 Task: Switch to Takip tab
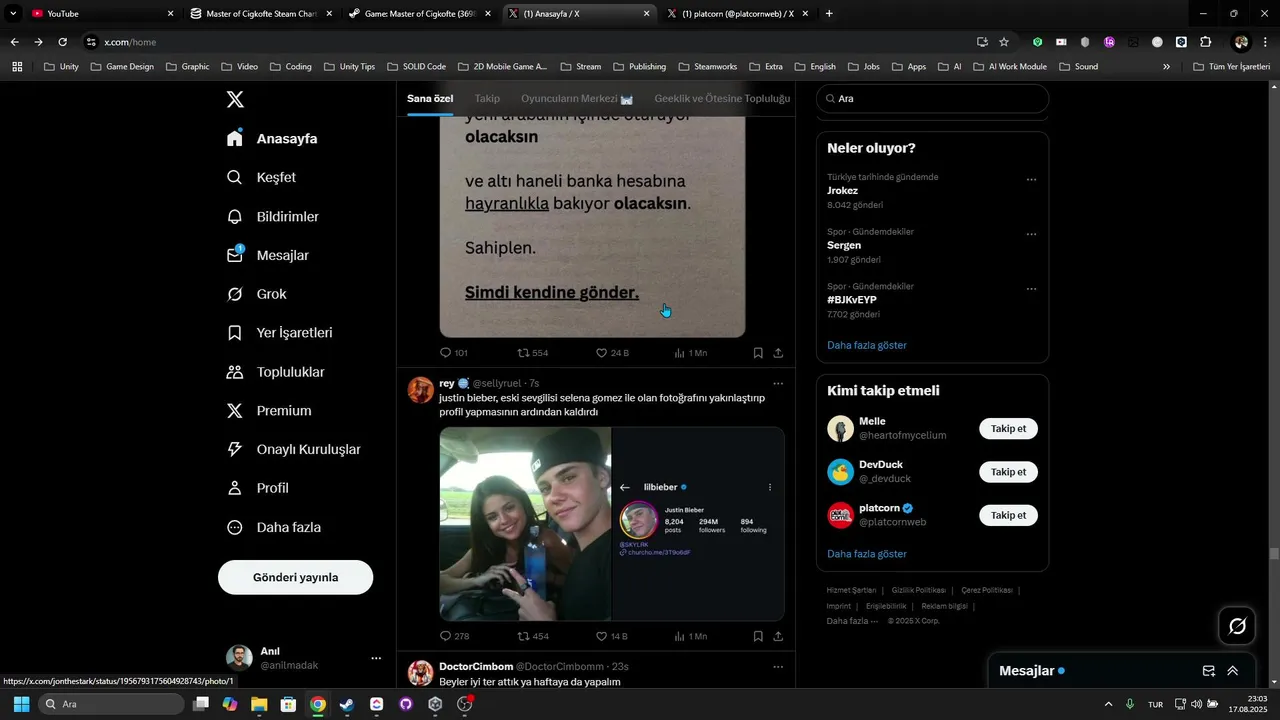click(487, 99)
